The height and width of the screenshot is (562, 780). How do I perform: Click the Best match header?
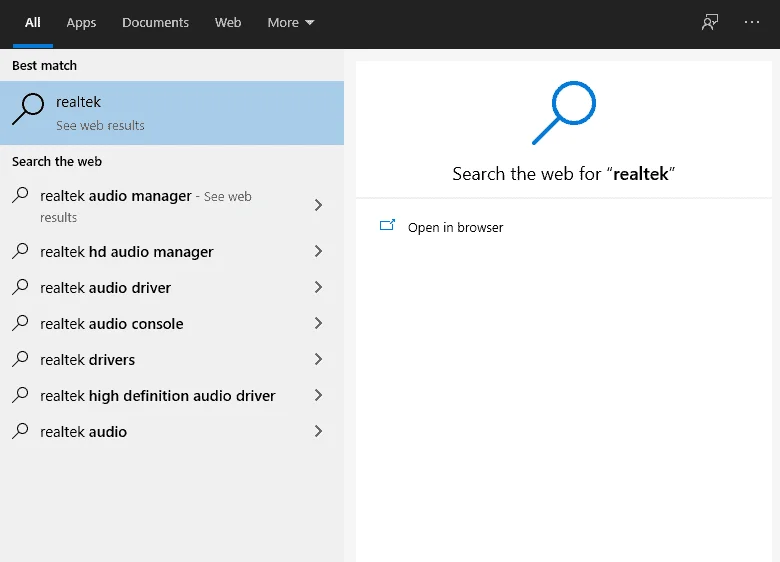pos(44,66)
